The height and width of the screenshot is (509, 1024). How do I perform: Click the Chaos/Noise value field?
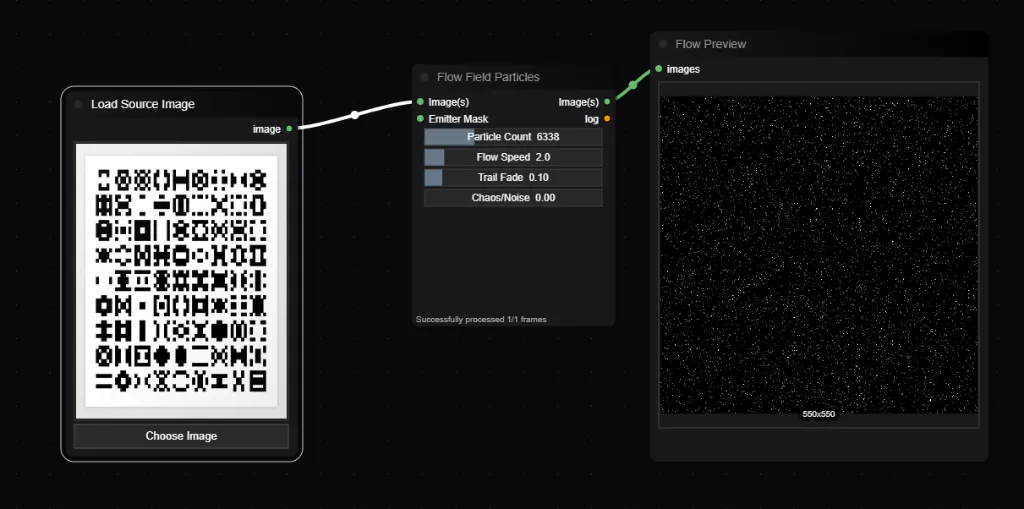click(513, 197)
